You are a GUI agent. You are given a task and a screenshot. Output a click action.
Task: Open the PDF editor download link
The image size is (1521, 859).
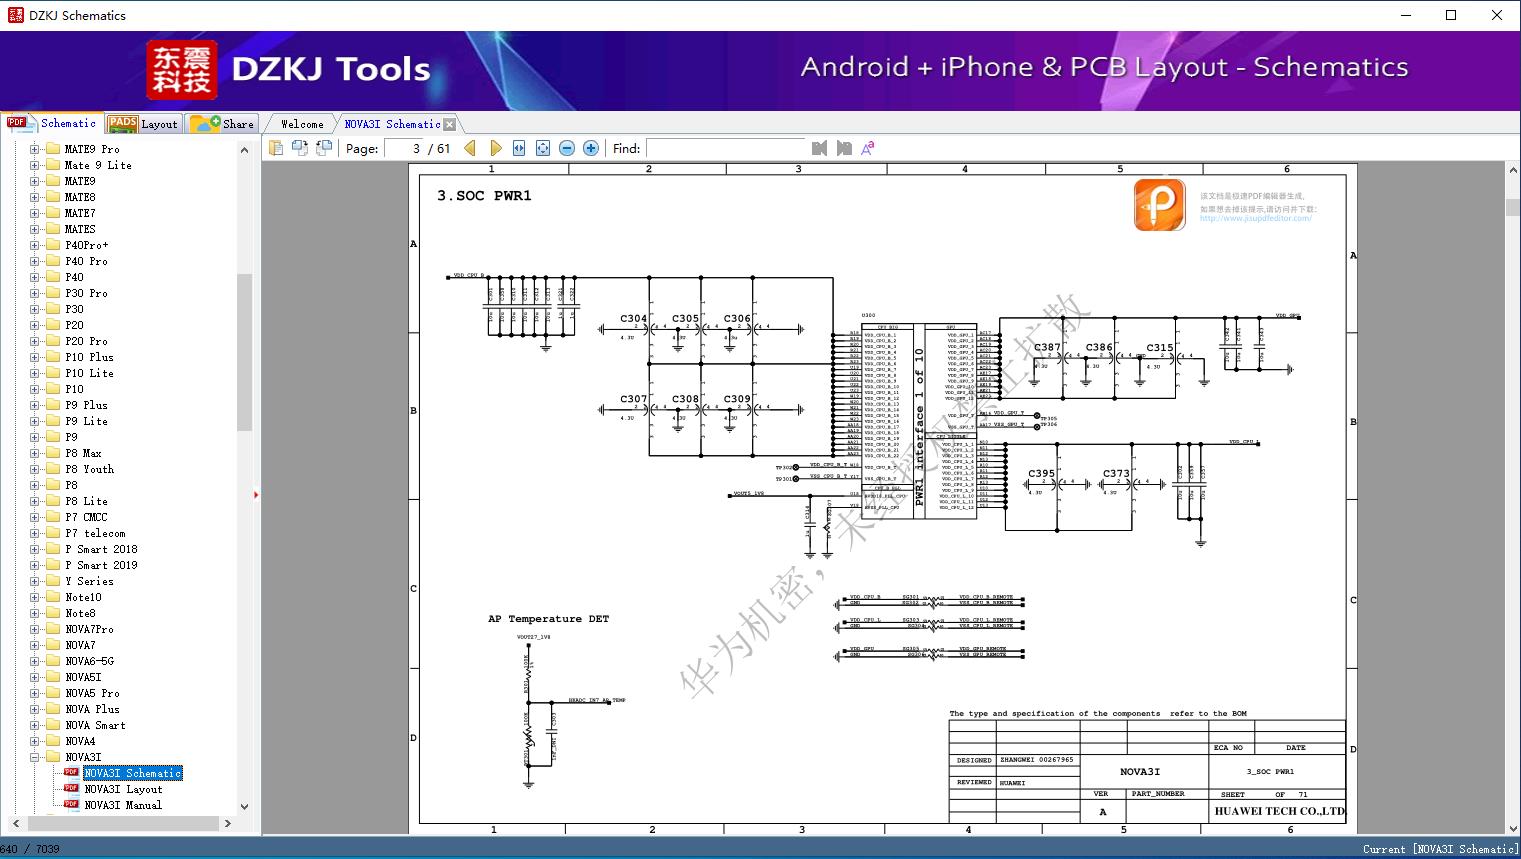pyautogui.click(x=1255, y=219)
